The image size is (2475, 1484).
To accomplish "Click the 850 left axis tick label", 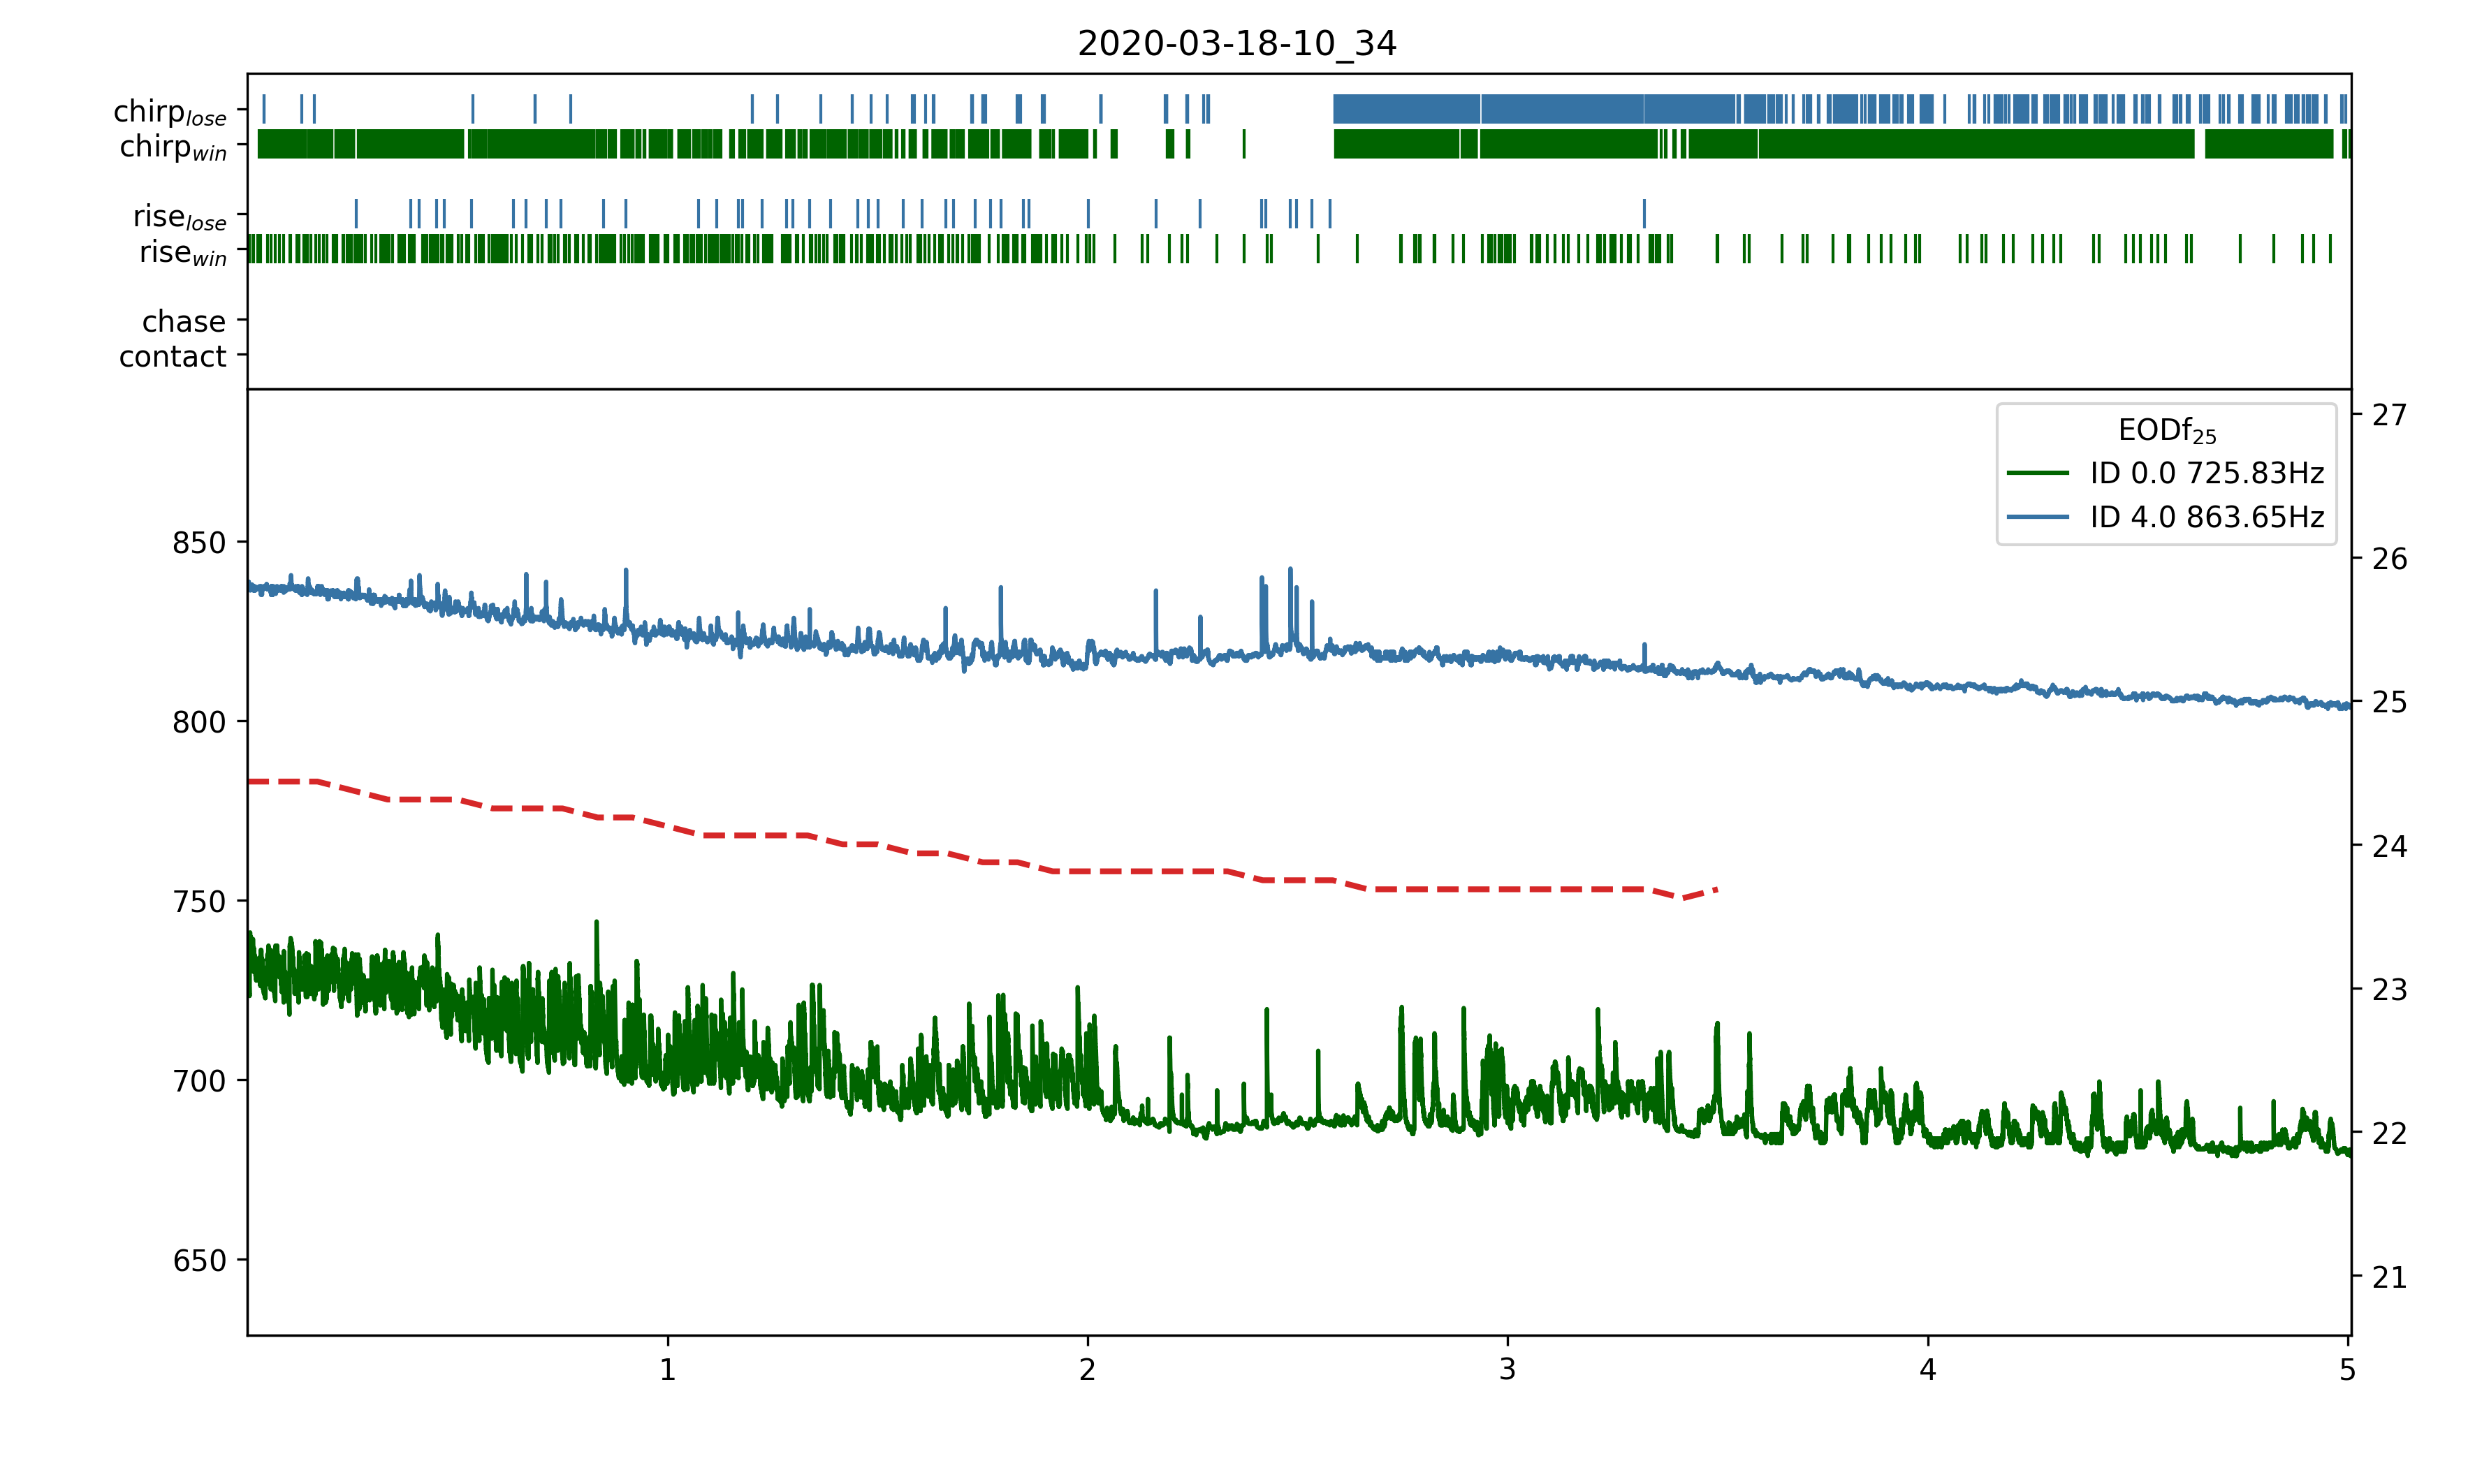I will (x=199, y=543).
